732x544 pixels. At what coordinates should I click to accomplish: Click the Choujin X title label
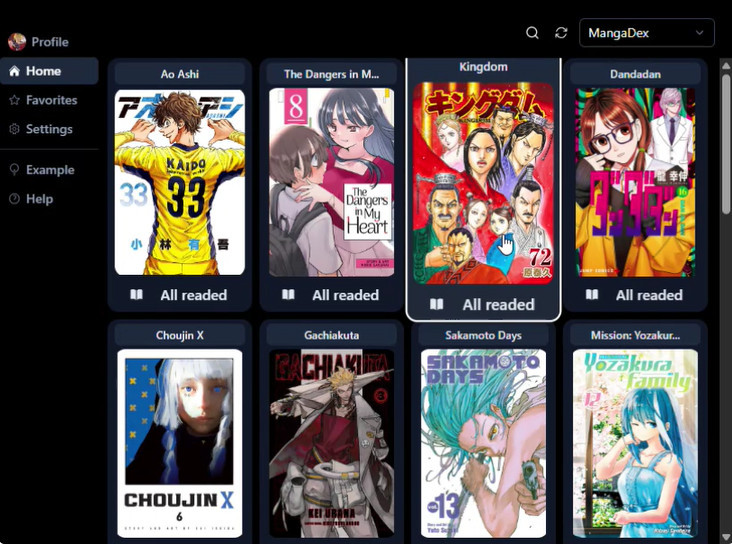pos(180,335)
